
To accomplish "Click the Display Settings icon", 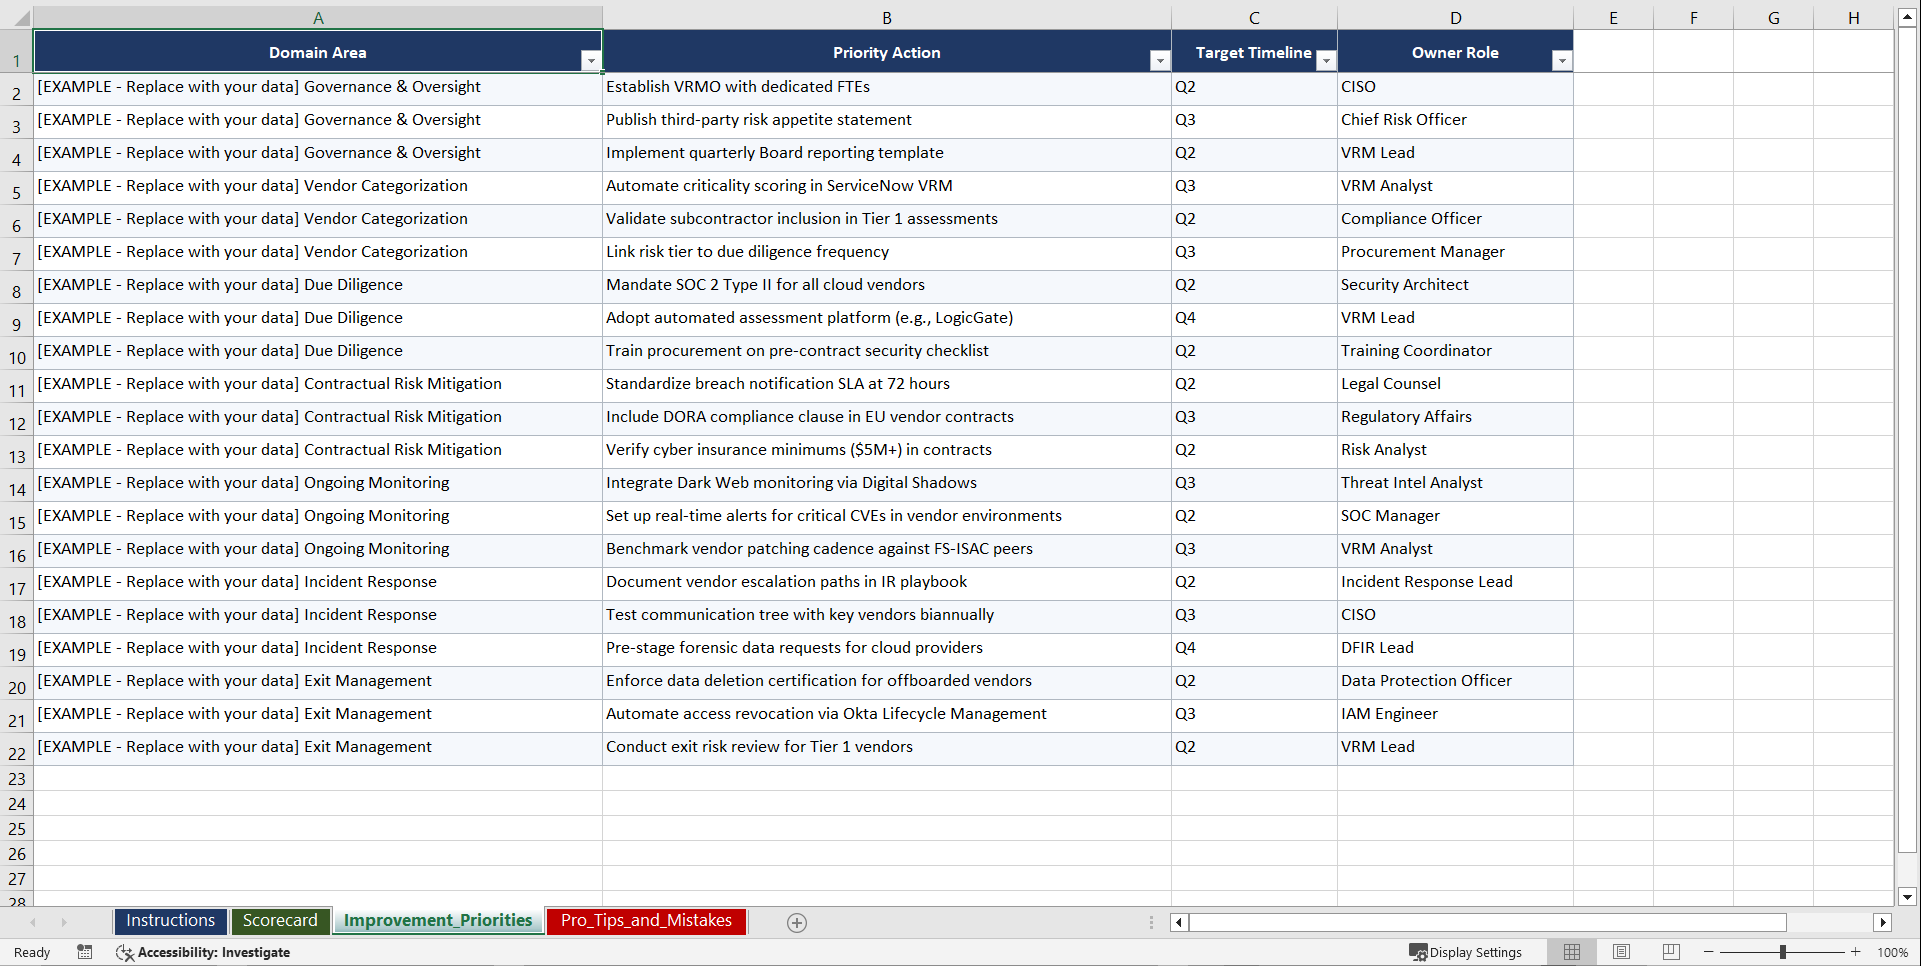I will pyautogui.click(x=1419, y=951).
